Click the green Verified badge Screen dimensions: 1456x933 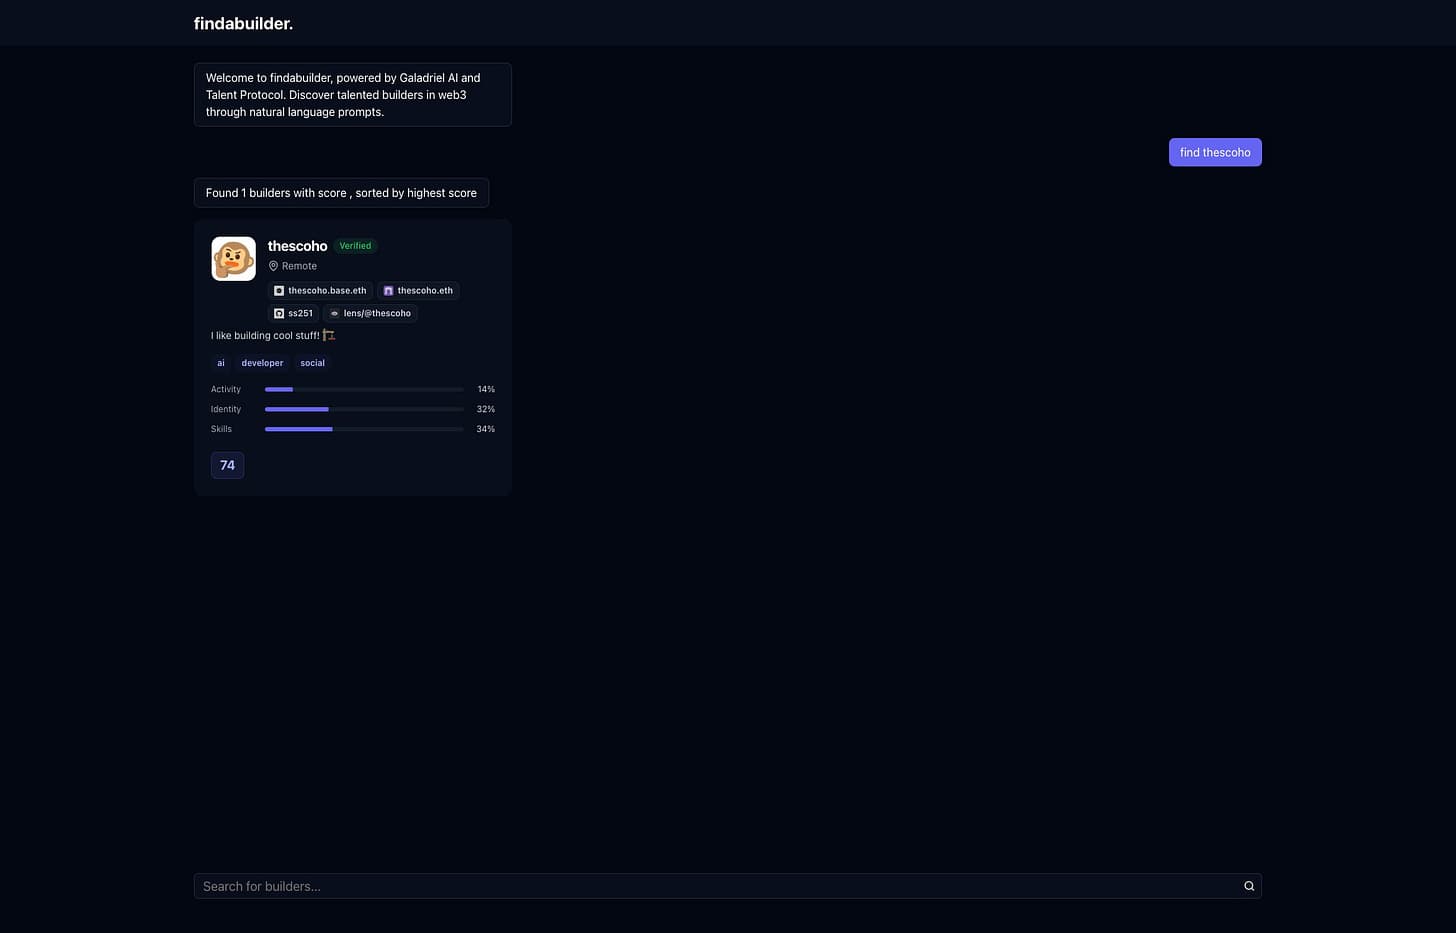click(x=355, y=246)
